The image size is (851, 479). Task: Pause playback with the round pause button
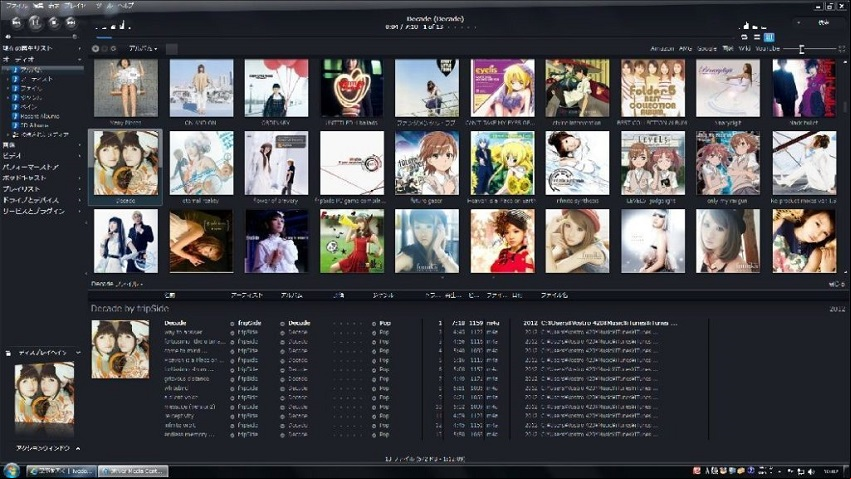(35, 22)
